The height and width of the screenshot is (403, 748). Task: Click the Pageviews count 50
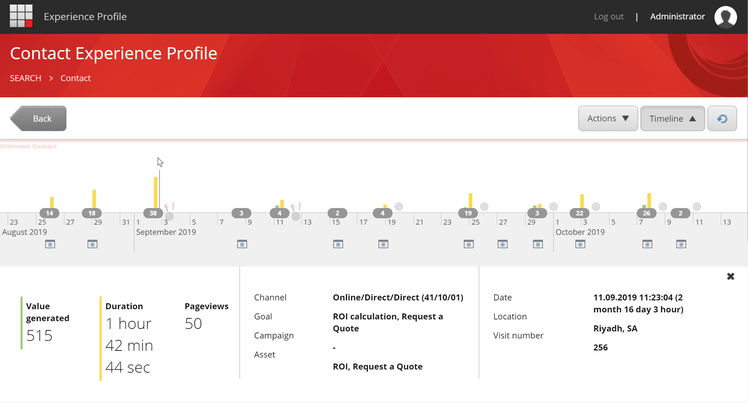click(x=193, y=324)
